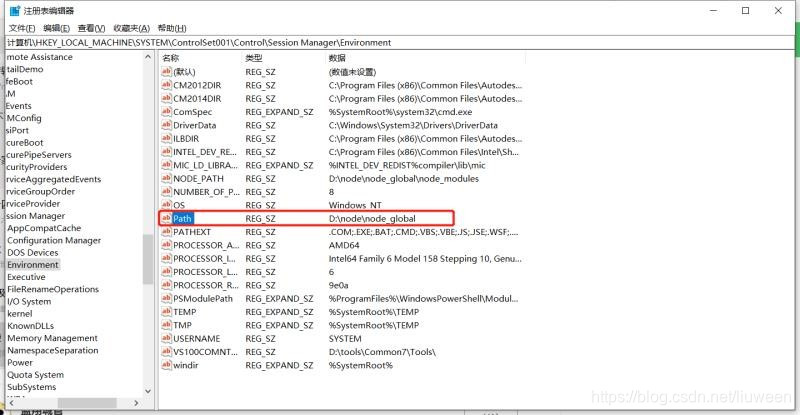Click the data 9e0a
The image size is (800, 415).
point(339,285)
